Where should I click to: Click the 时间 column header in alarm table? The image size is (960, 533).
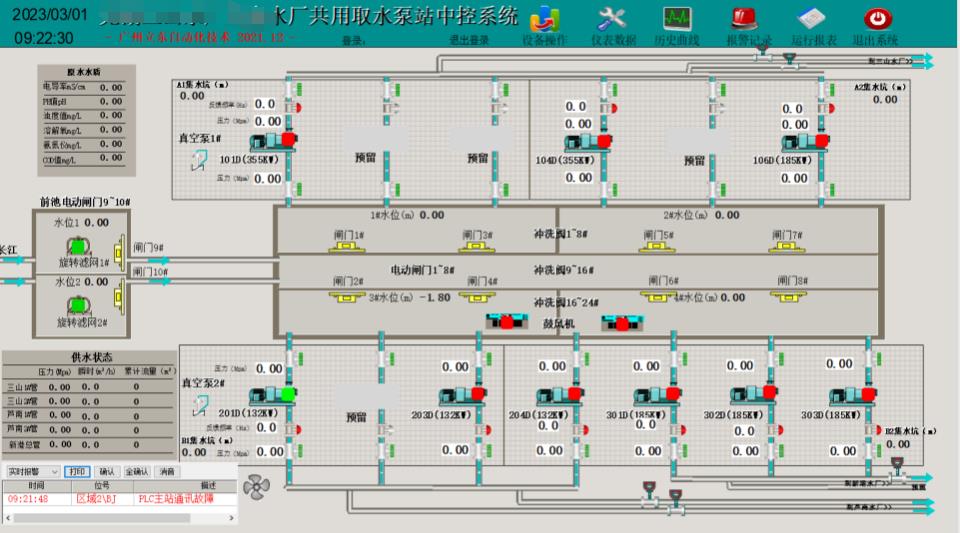[37, 485]
